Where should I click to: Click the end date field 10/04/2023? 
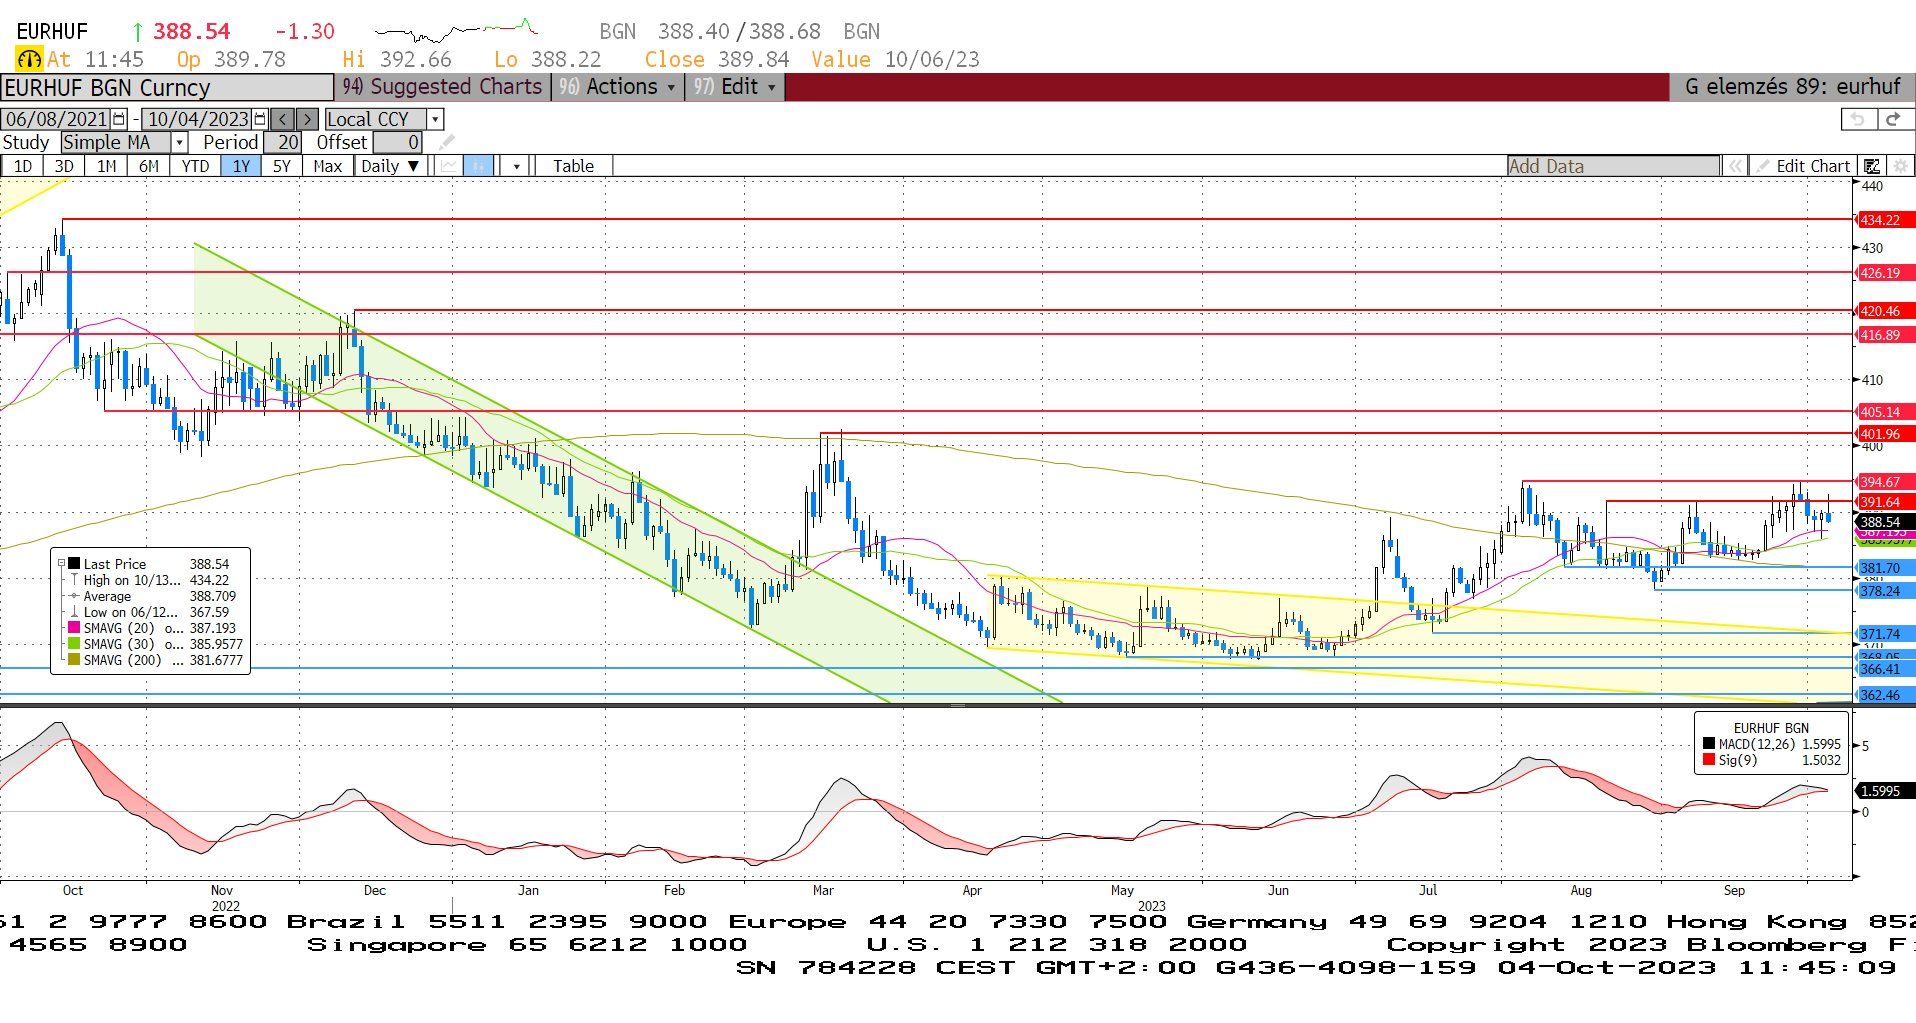197,119
